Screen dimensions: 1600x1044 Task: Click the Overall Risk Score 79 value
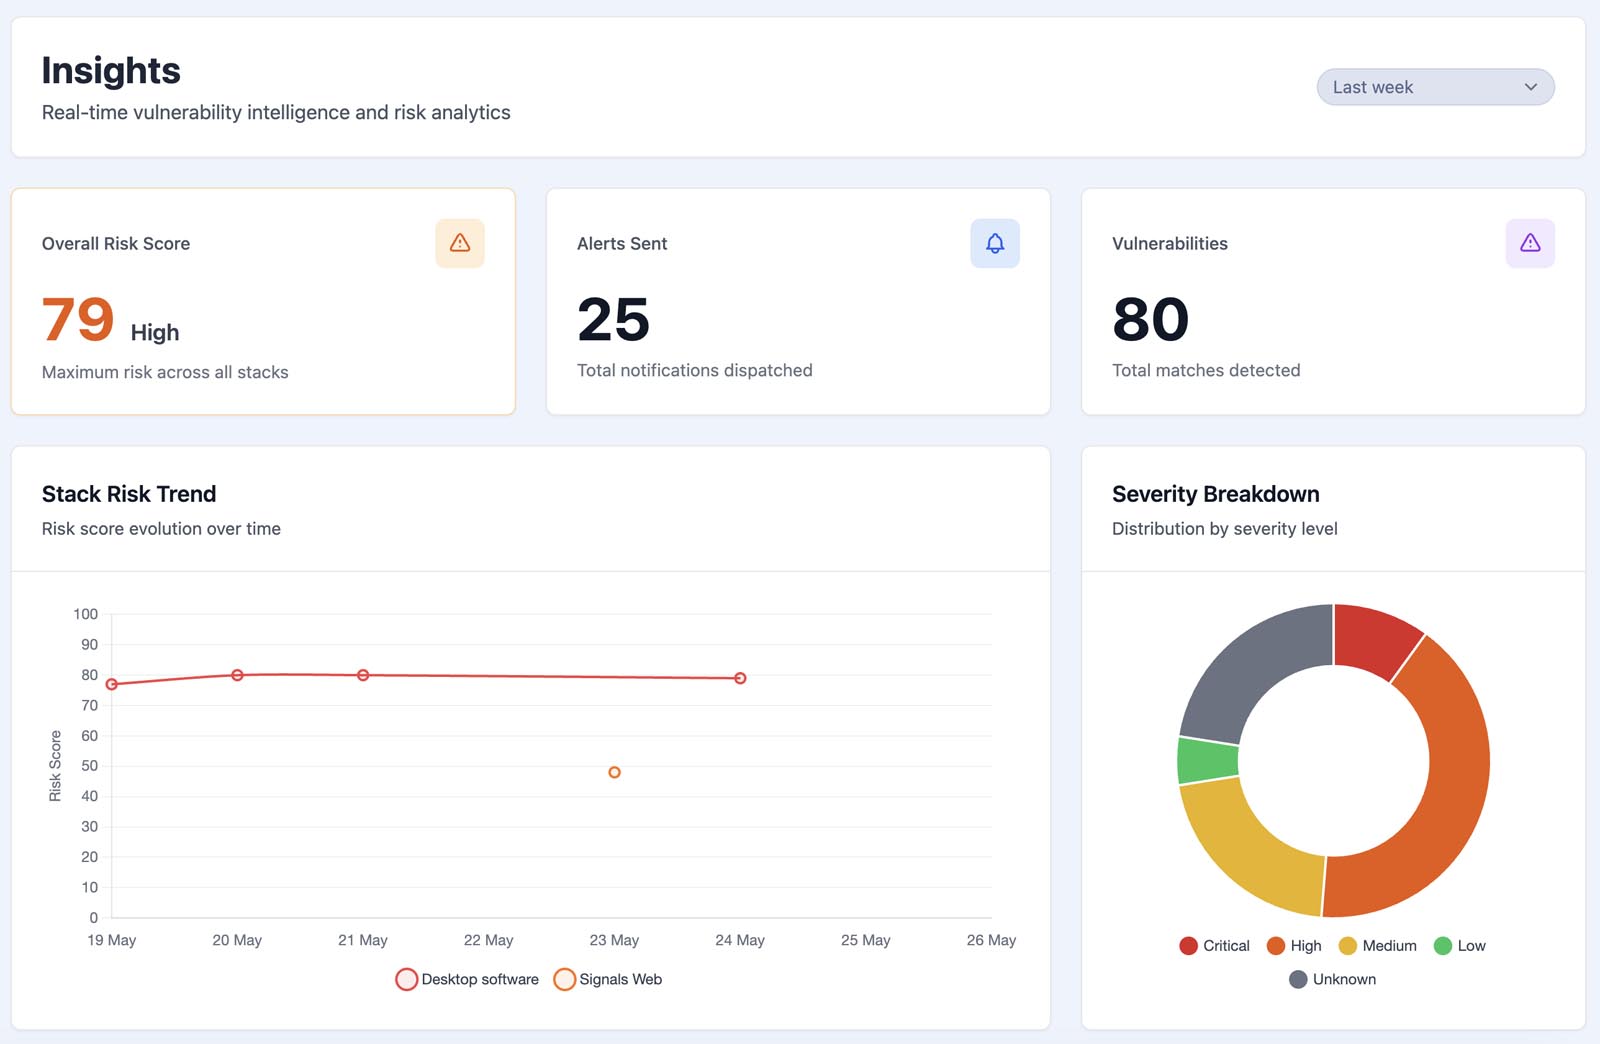click(78, 319)
